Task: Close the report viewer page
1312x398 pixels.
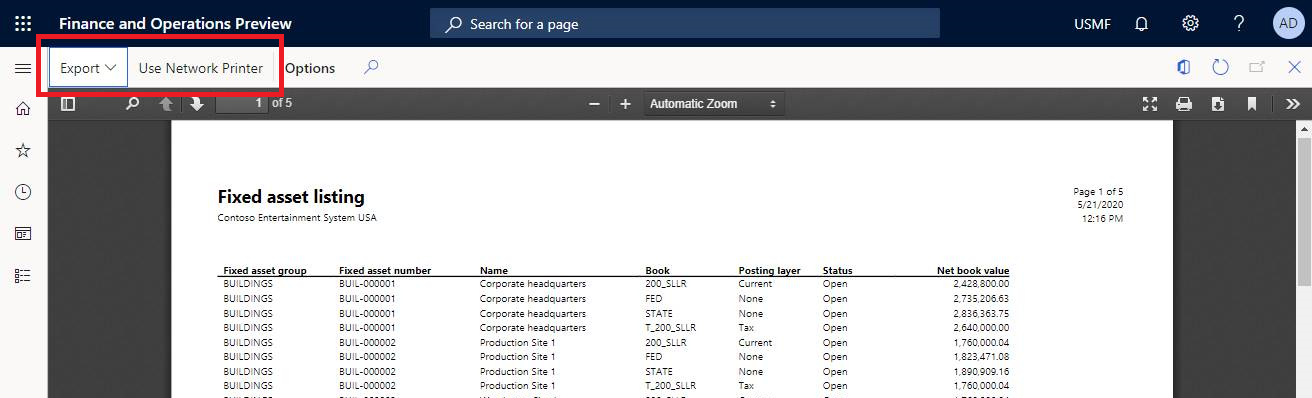Action: 1294,67
